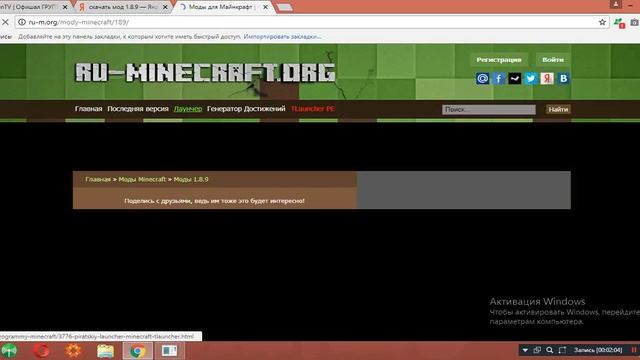640x360 pixels.
Task: Open the Главная nav menu item
Action: [x=88, y=109]
